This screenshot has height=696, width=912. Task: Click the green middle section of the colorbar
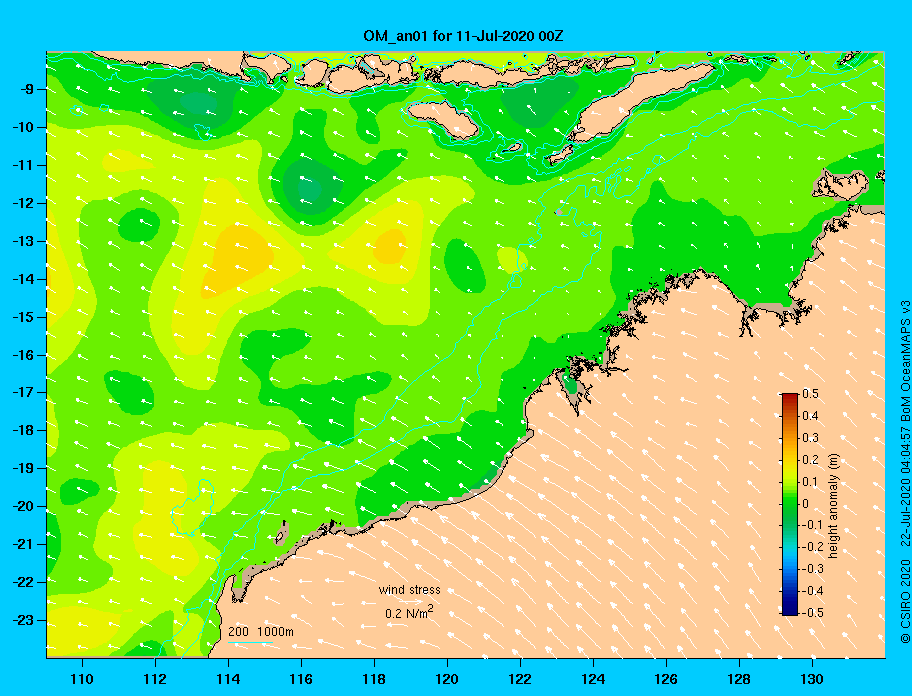click(x=790, y=504)
